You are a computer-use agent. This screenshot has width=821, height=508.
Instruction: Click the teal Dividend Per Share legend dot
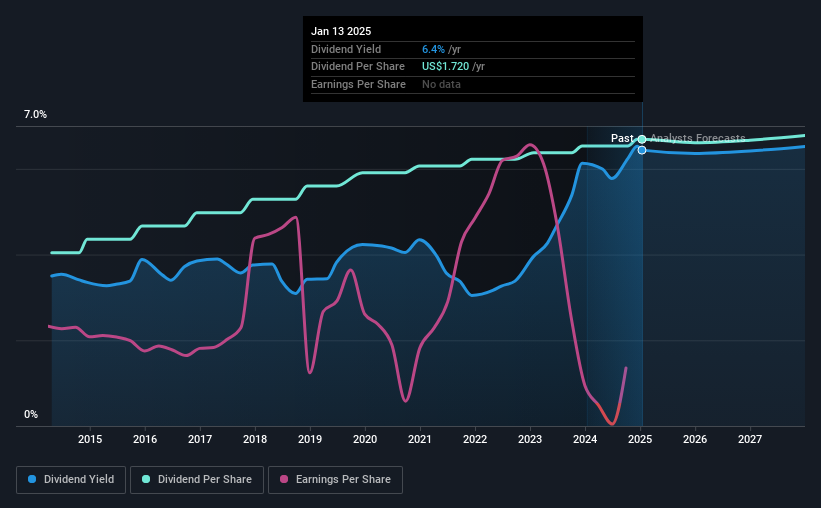point(146,479)
